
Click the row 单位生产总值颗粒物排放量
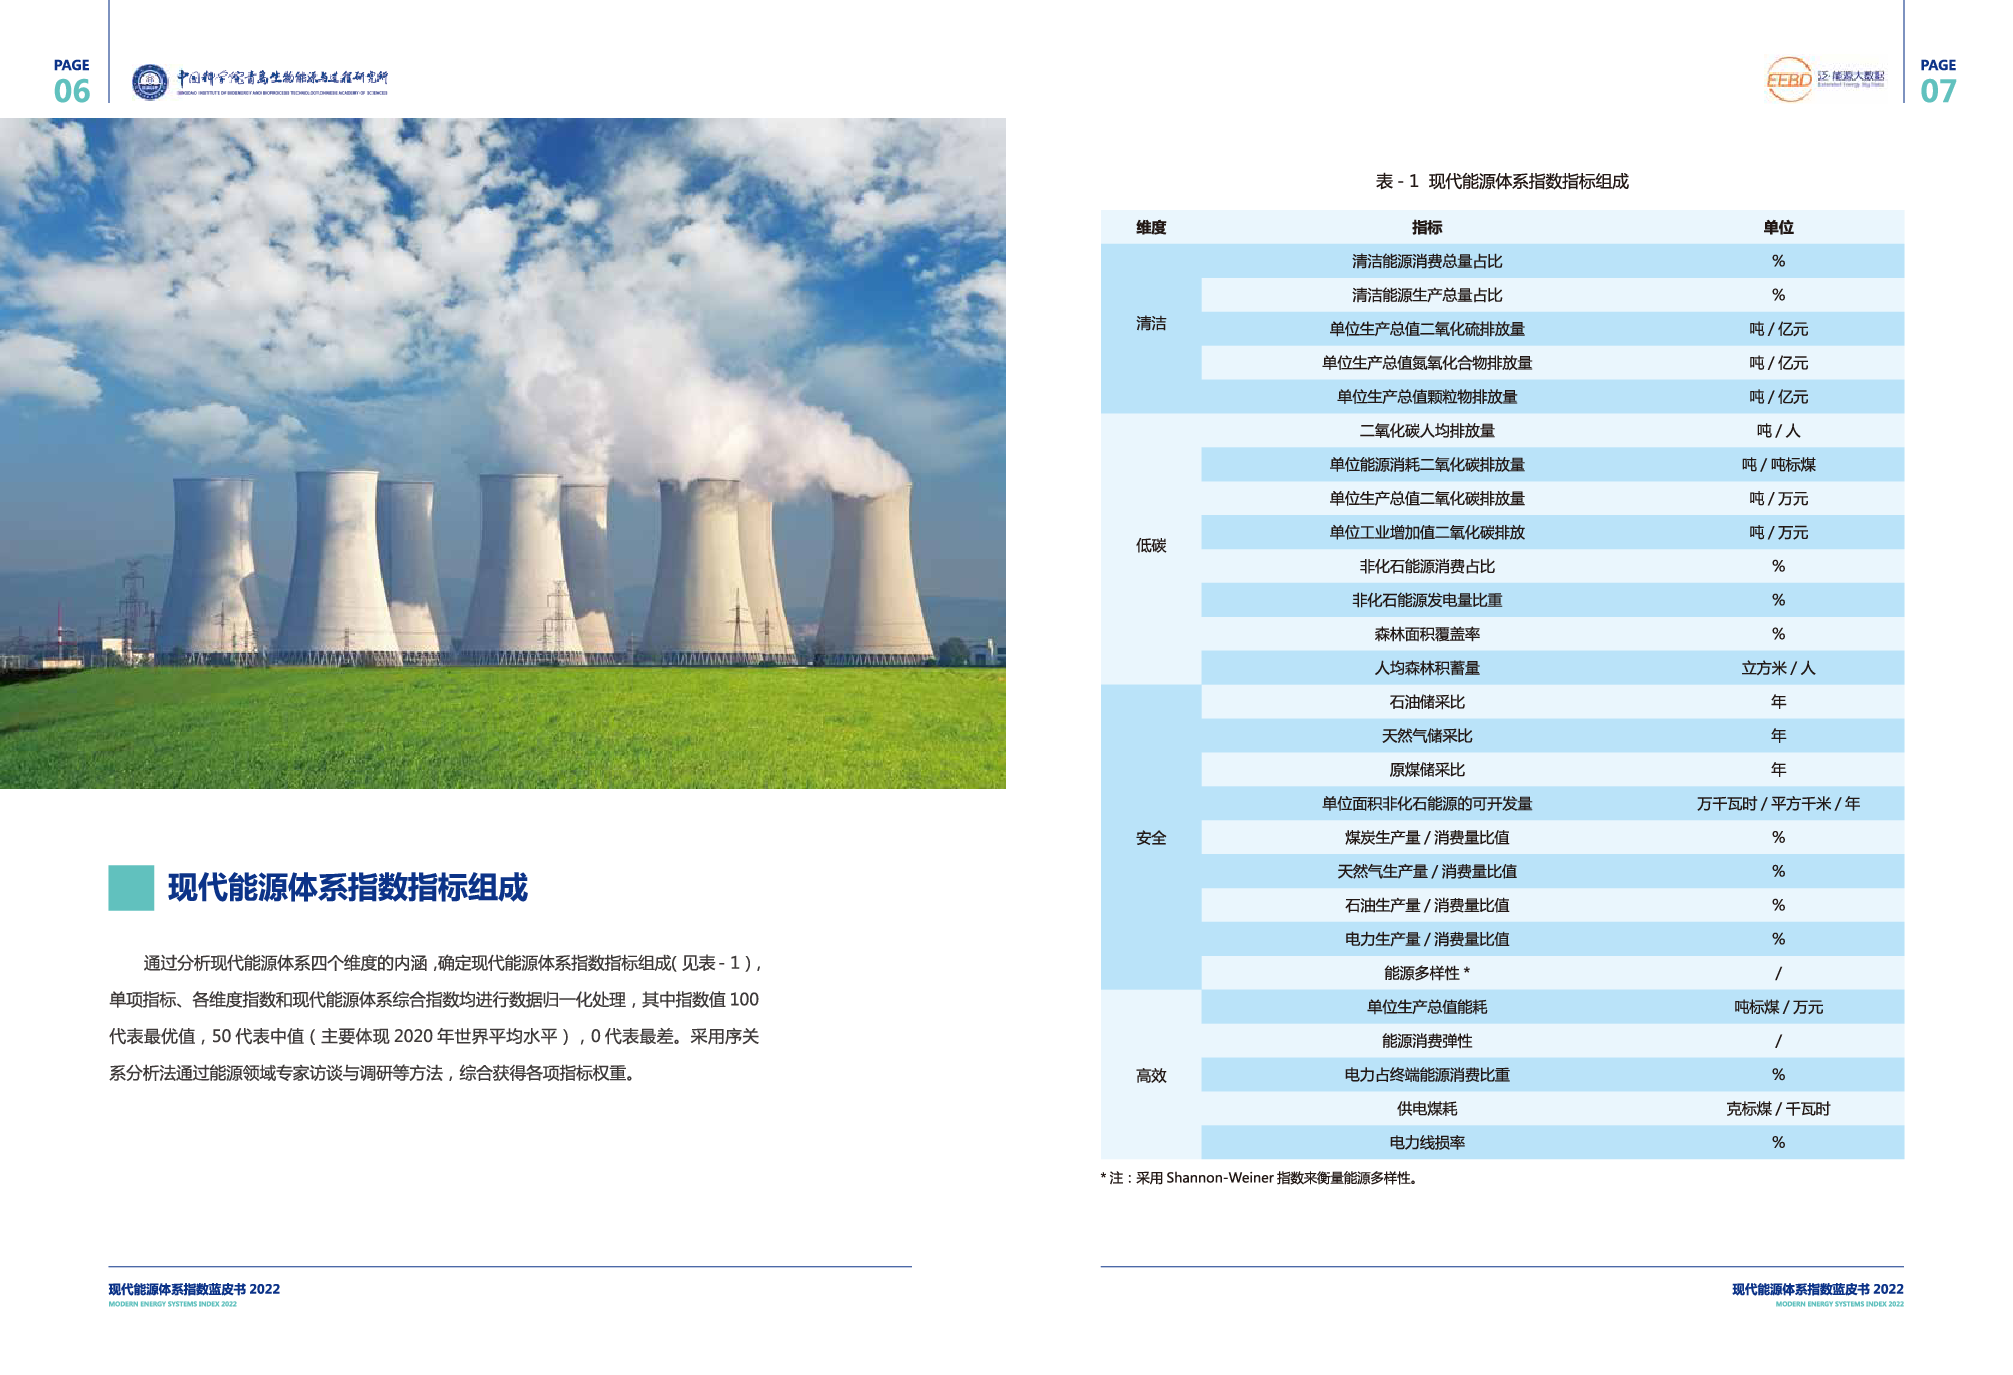pyautogui.click(x=1552, y=397)
